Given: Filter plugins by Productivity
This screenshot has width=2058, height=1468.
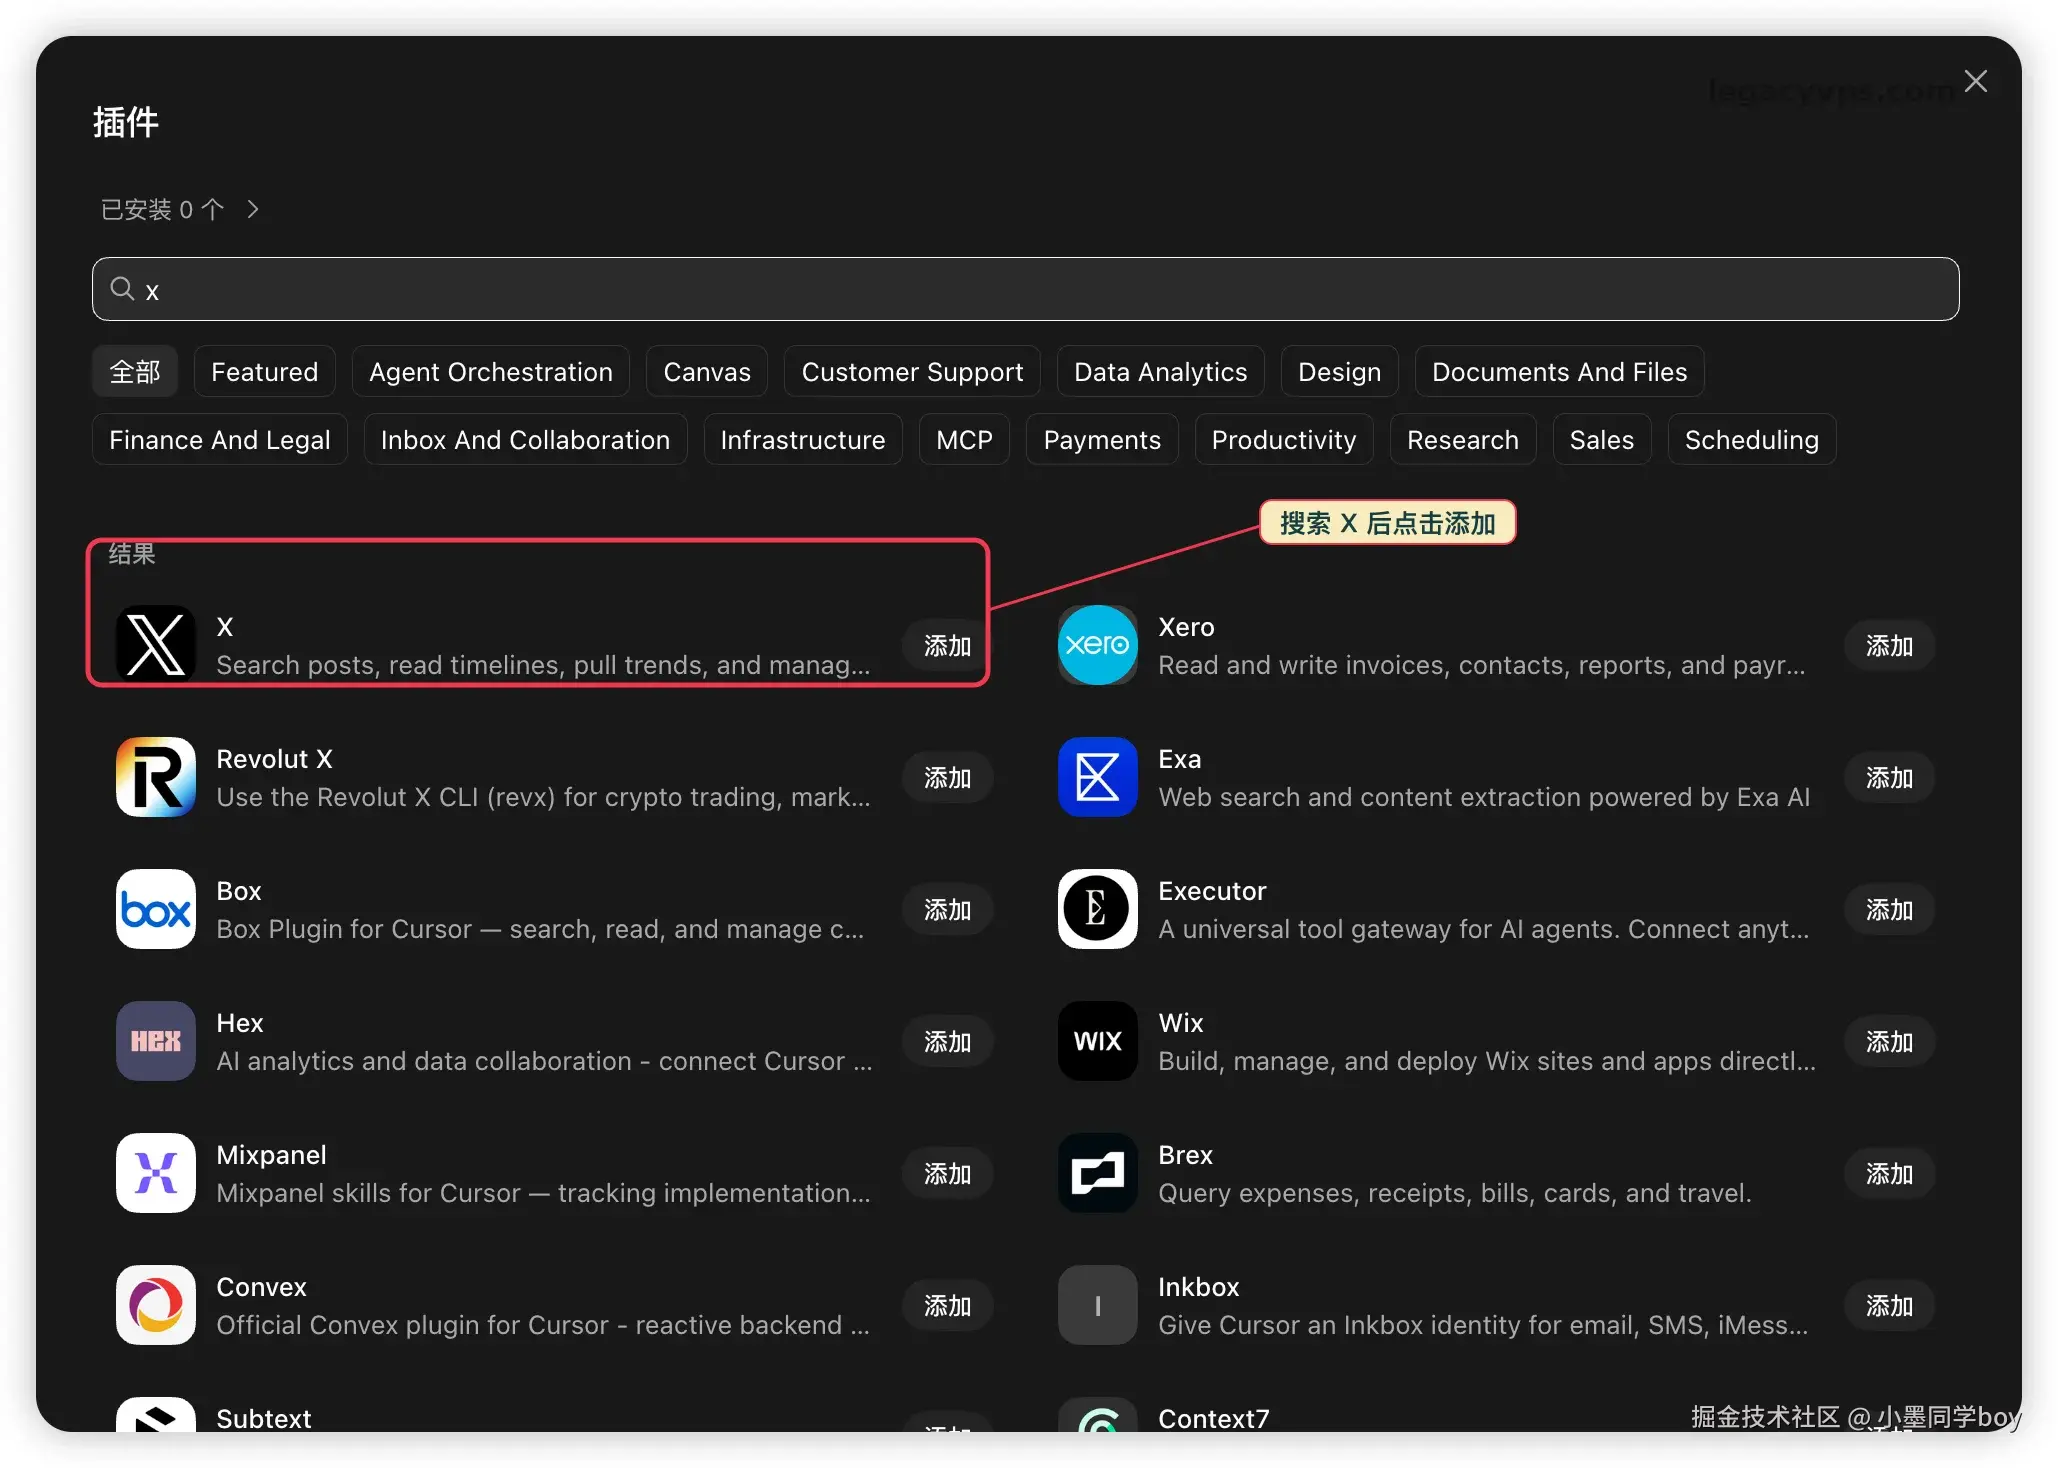Looking at the screenshot, I should pos(1284,440).
